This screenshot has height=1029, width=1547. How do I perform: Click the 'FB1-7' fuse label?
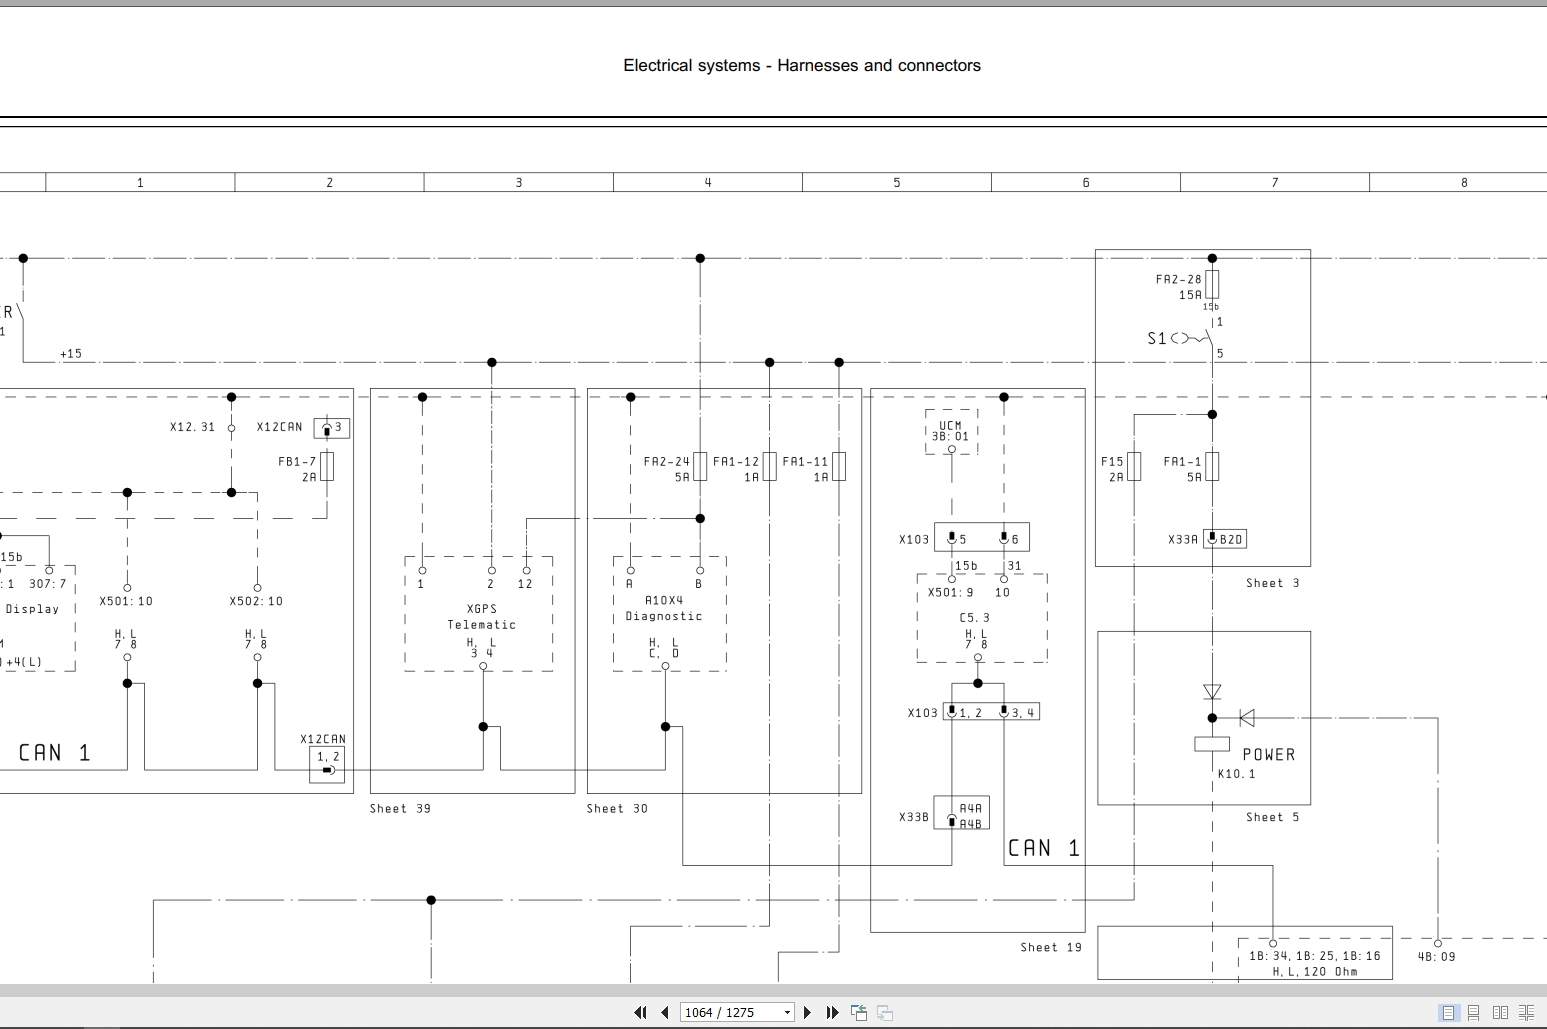click(x=297, y=462)
